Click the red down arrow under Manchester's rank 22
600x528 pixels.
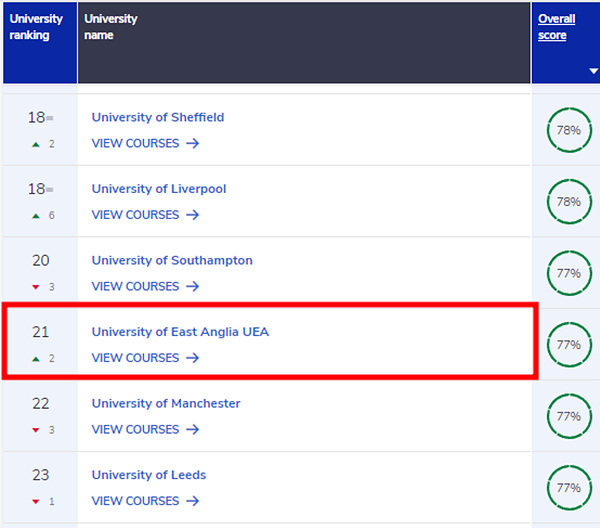pos(36,430)
